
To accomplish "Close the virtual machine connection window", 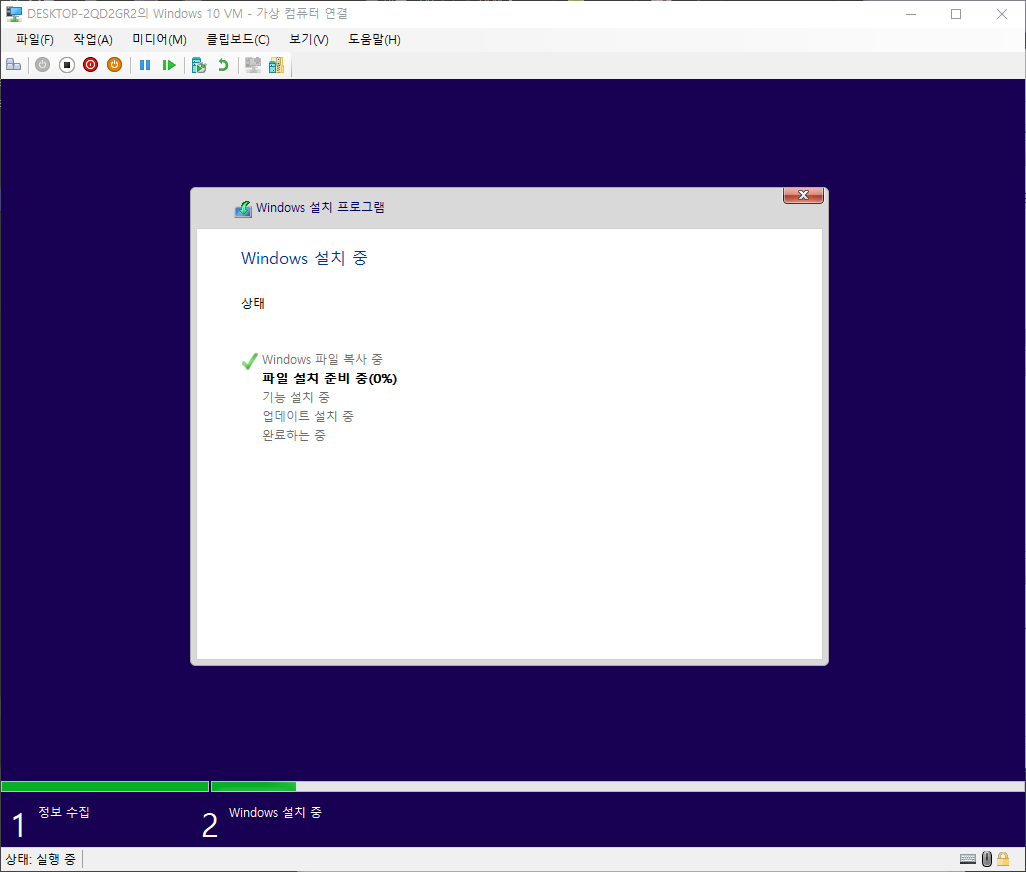I will (1002, 14).
